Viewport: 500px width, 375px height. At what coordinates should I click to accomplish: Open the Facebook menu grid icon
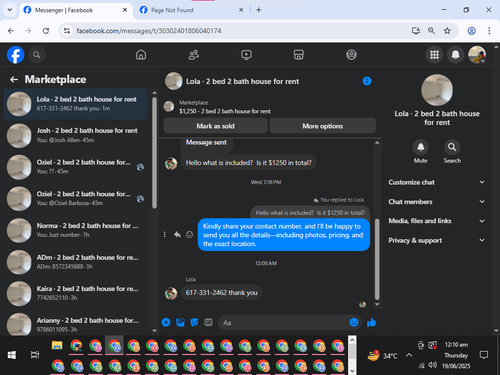point(434,55)
